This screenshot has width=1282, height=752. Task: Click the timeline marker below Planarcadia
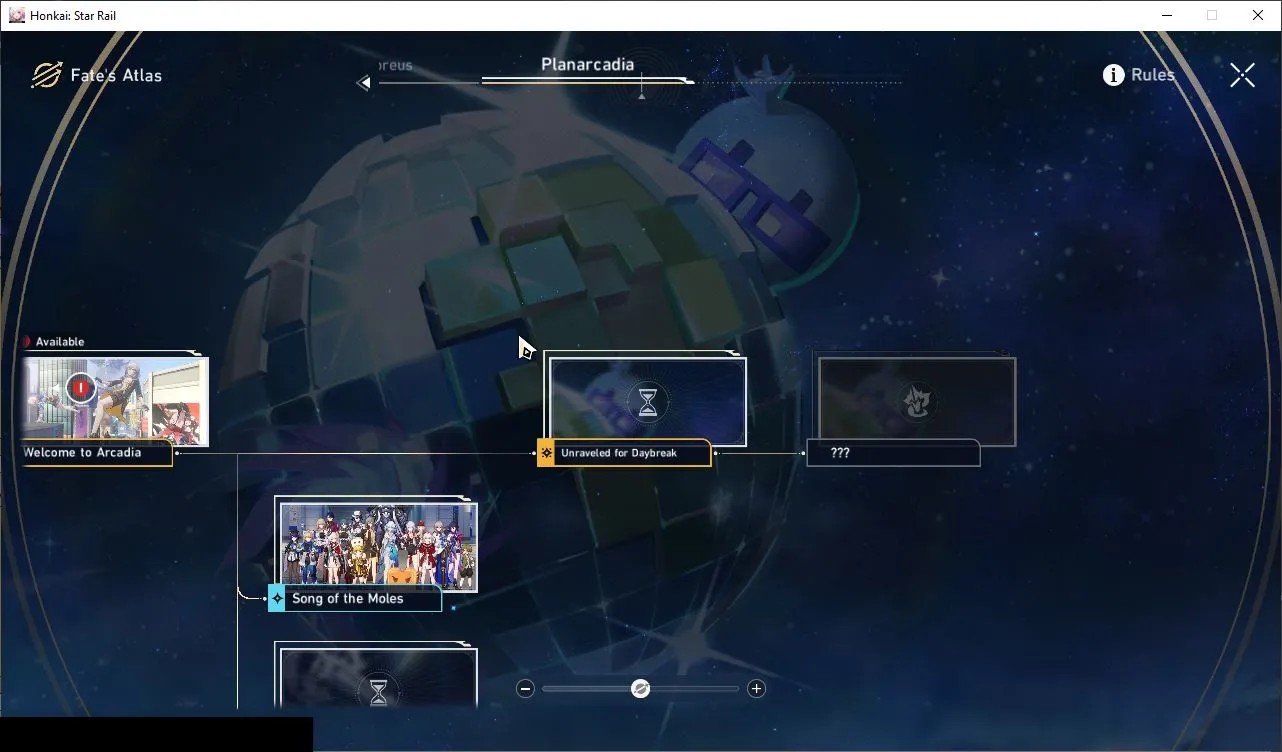pyautogui.click(x=642, y=95)
